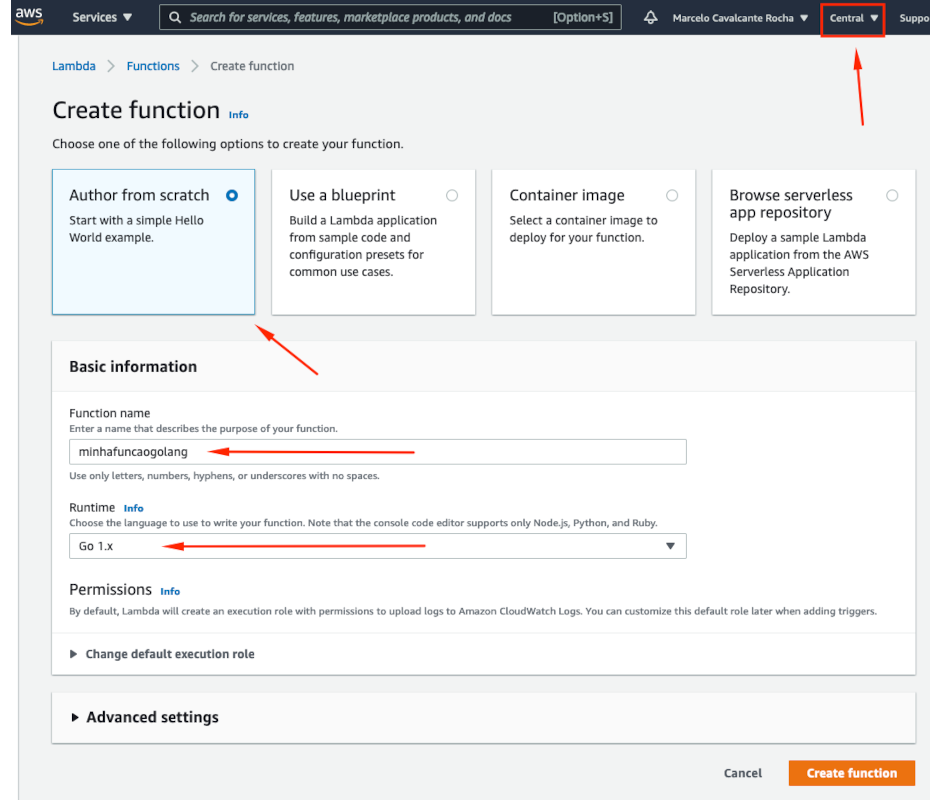Choose the Container image radio button

click(x=672, y=196)
